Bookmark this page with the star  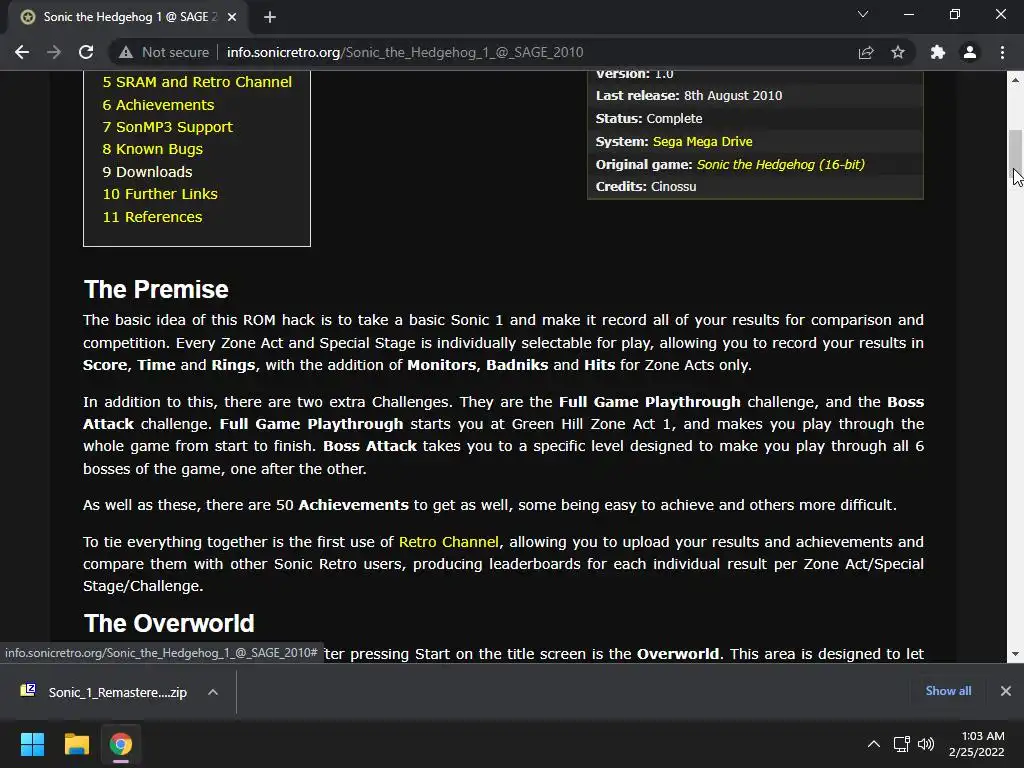click(x=898, y=52)
